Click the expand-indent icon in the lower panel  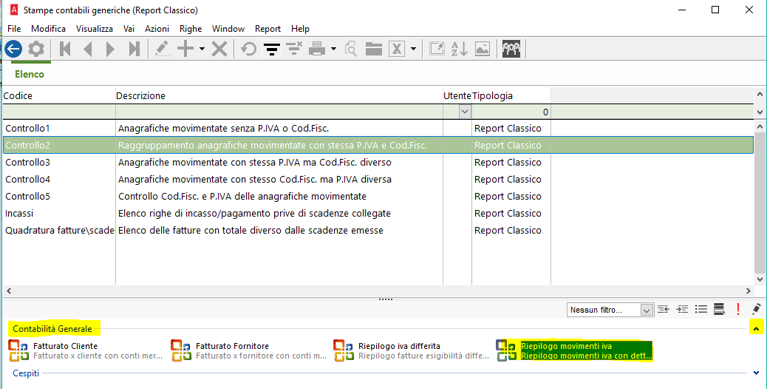[x=682, y=309]
